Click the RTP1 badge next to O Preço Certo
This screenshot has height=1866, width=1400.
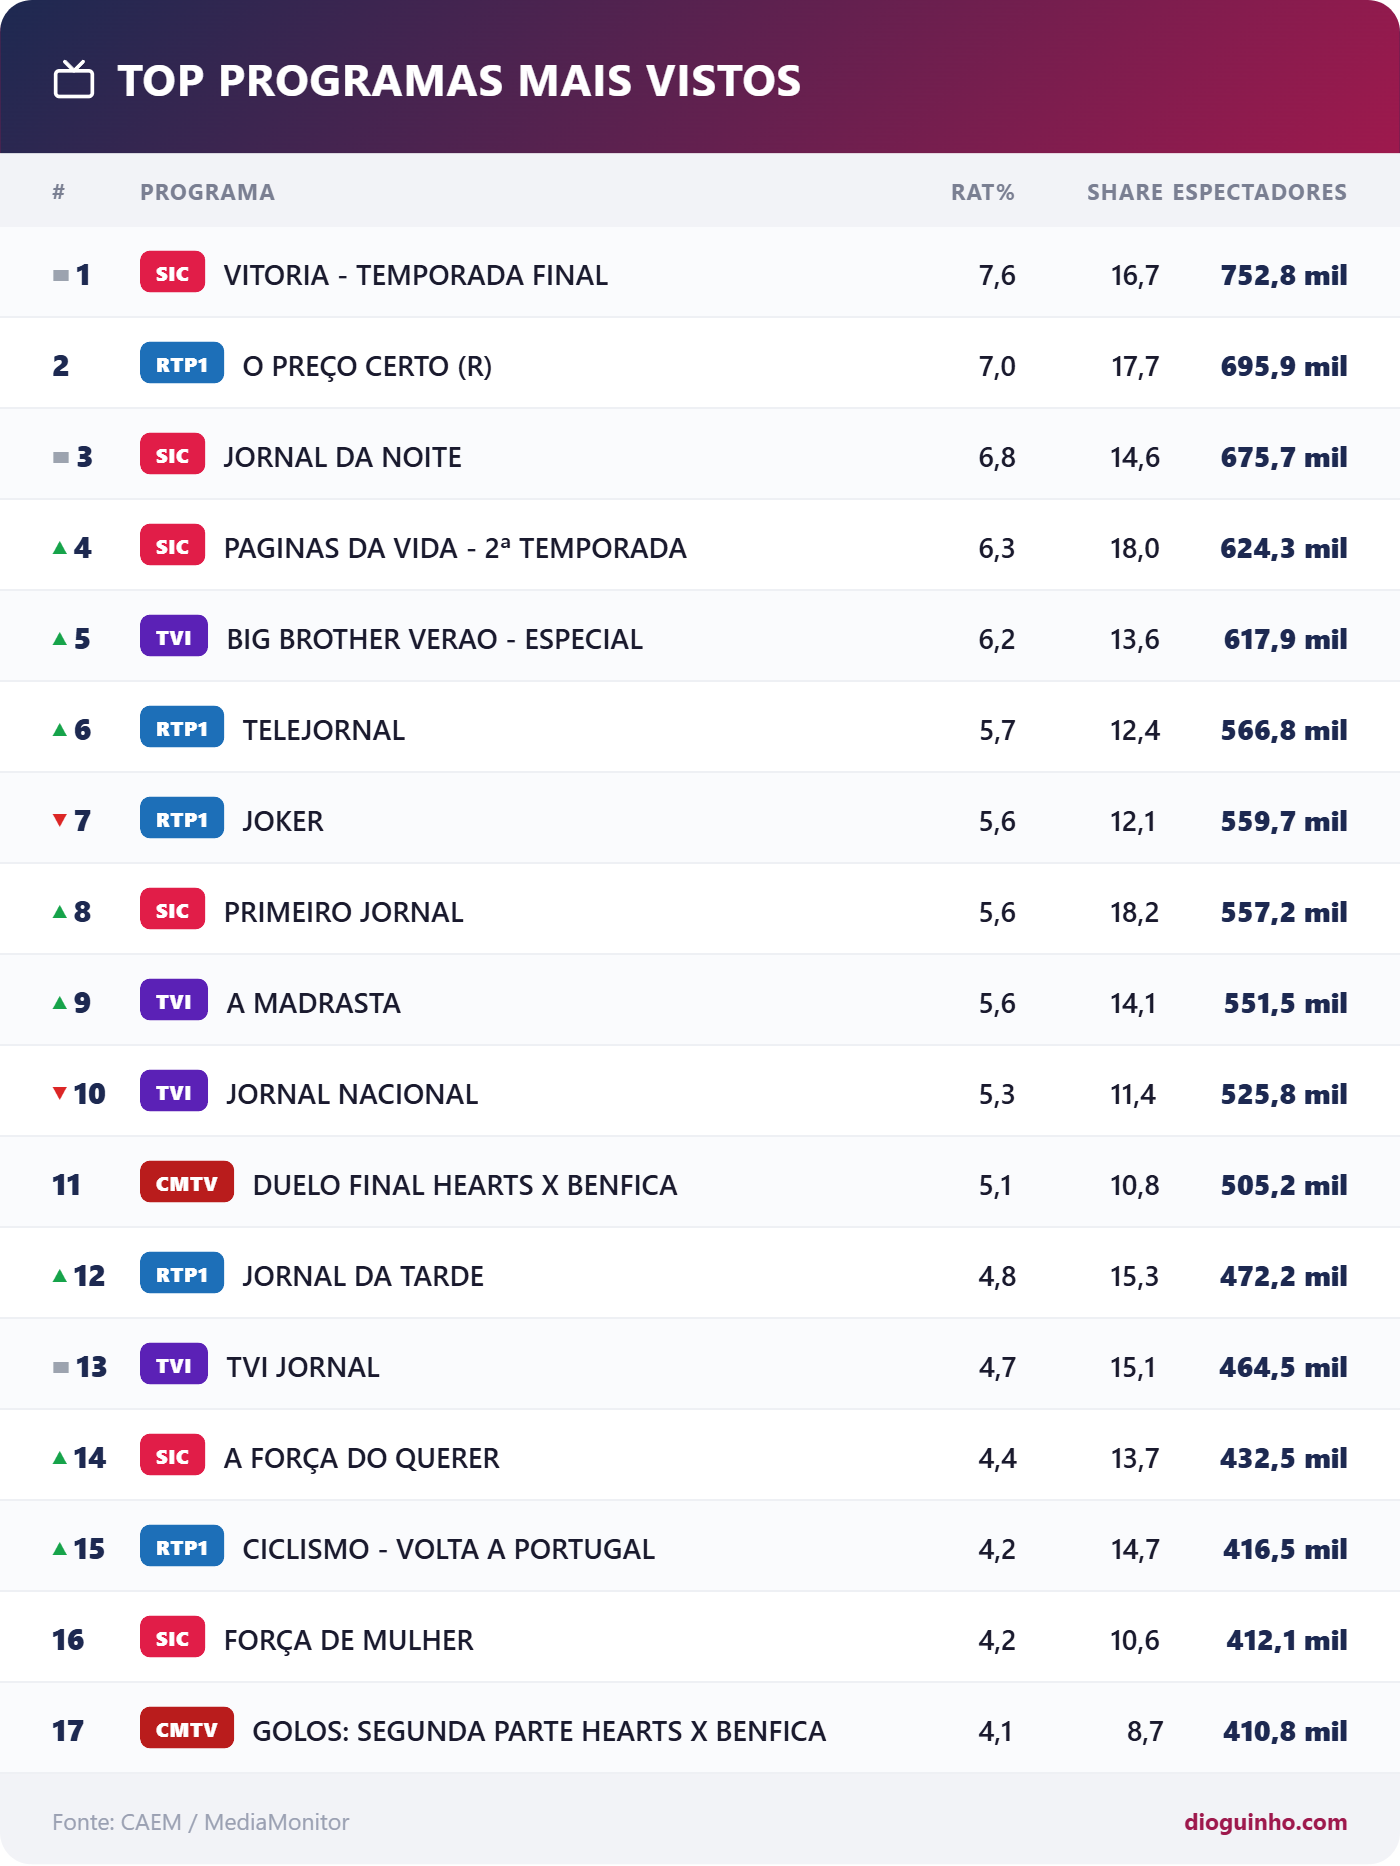(182, 364)
